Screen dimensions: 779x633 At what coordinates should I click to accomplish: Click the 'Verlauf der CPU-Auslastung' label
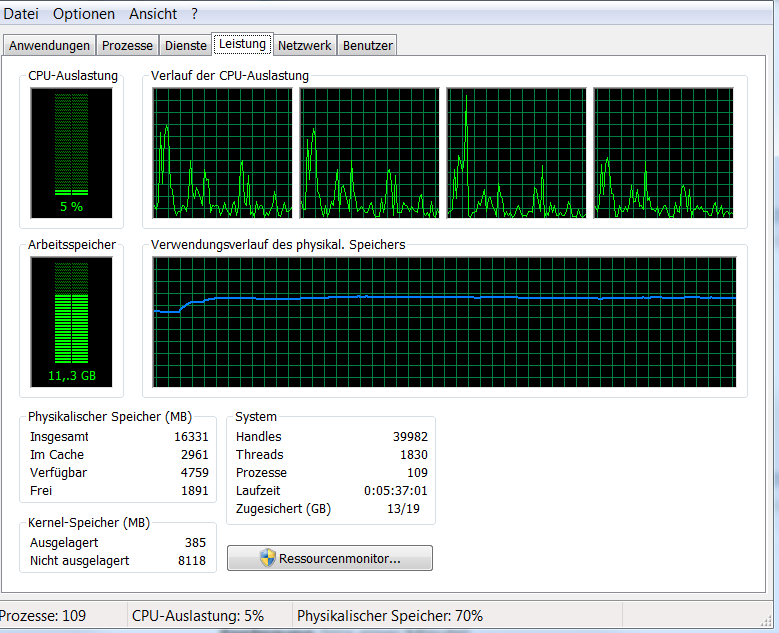(230, 76)
